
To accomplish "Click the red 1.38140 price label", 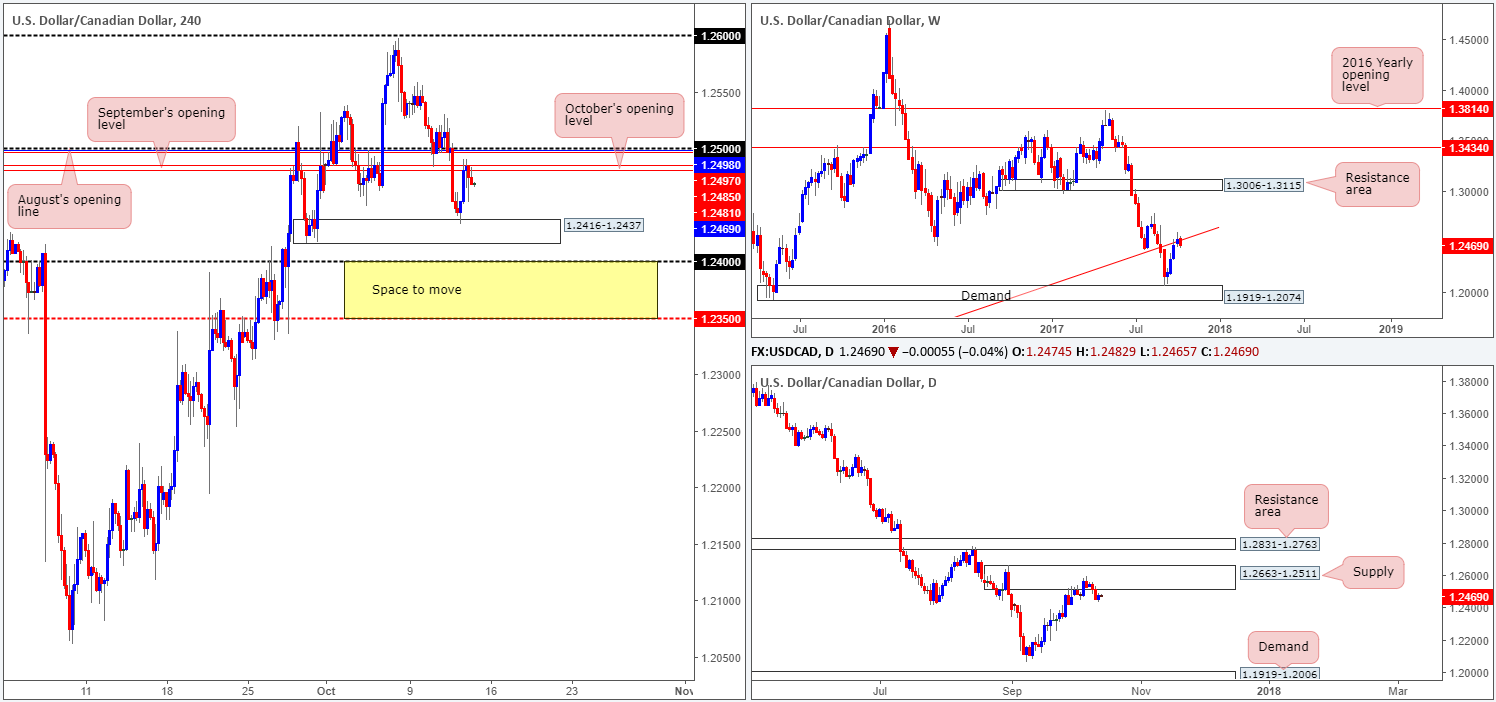I will click(x=1467, y=107).
